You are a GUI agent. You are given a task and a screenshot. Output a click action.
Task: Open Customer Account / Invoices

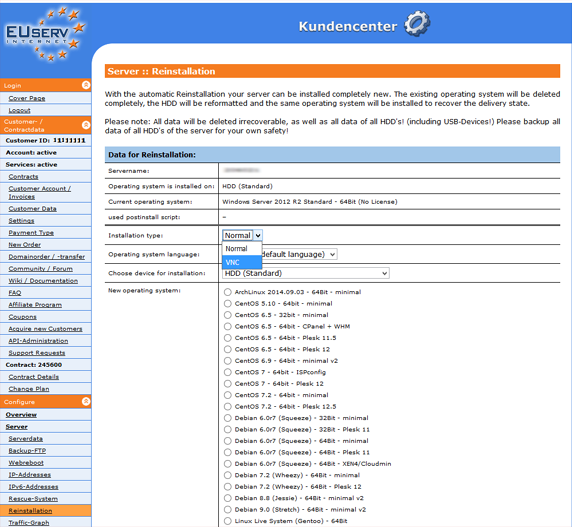(40, 193)
